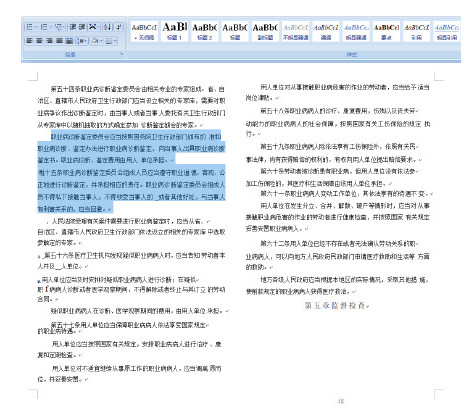Apply distributed alignment to paragraph
Viewport: 465px width, 409px height.
click(69, 41)
